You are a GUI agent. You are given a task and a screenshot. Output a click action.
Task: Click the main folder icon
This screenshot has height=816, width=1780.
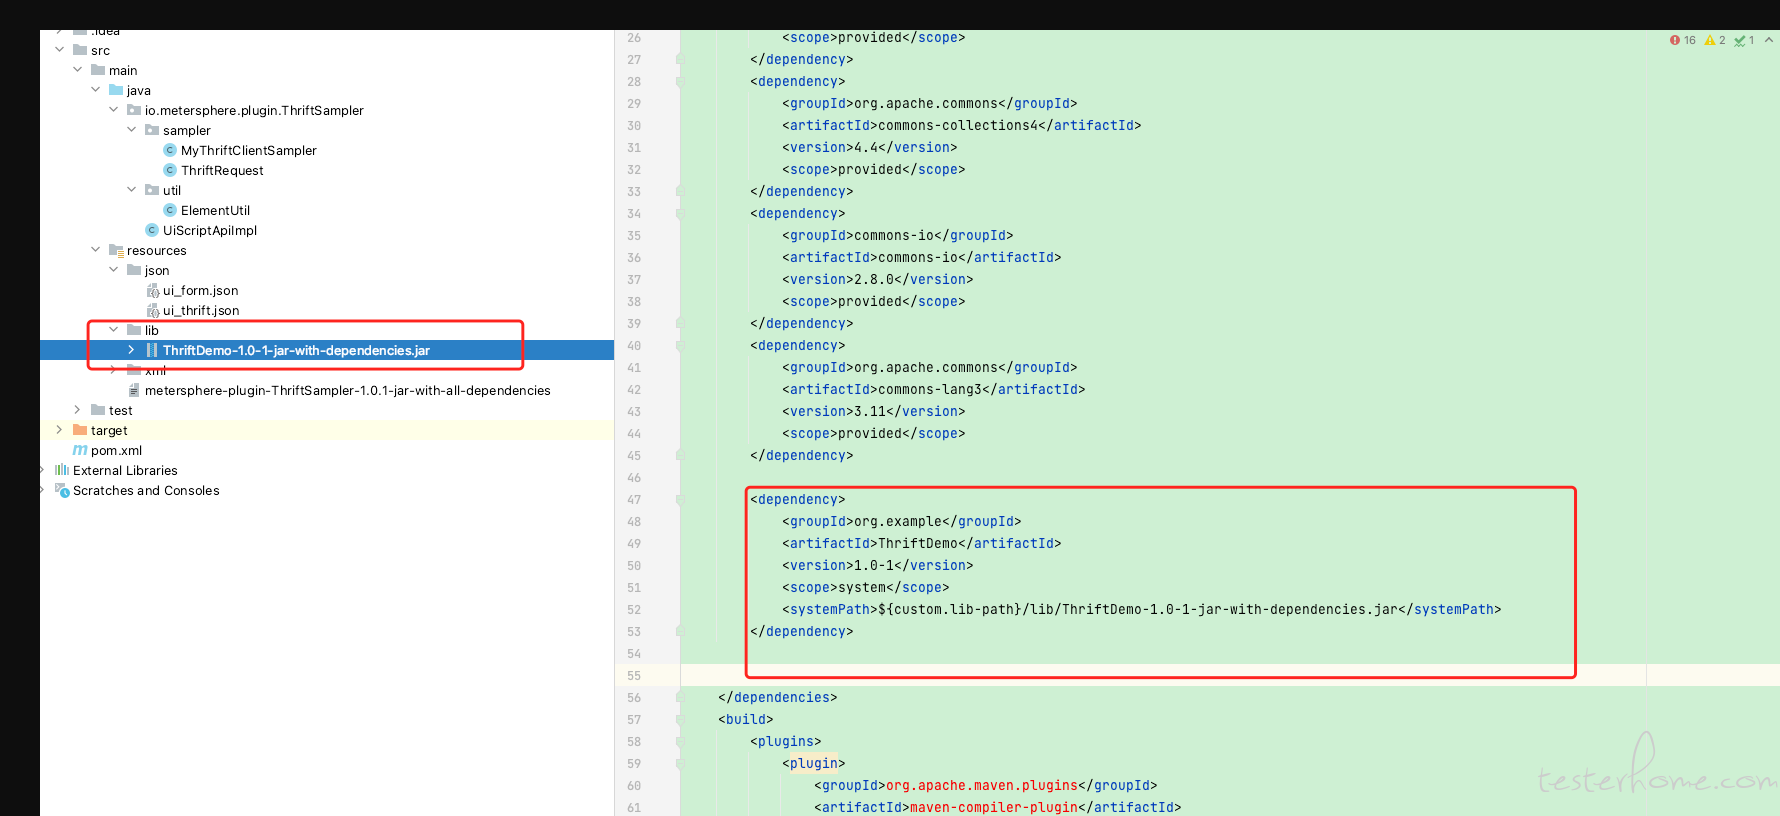click(x=98, y=70)
